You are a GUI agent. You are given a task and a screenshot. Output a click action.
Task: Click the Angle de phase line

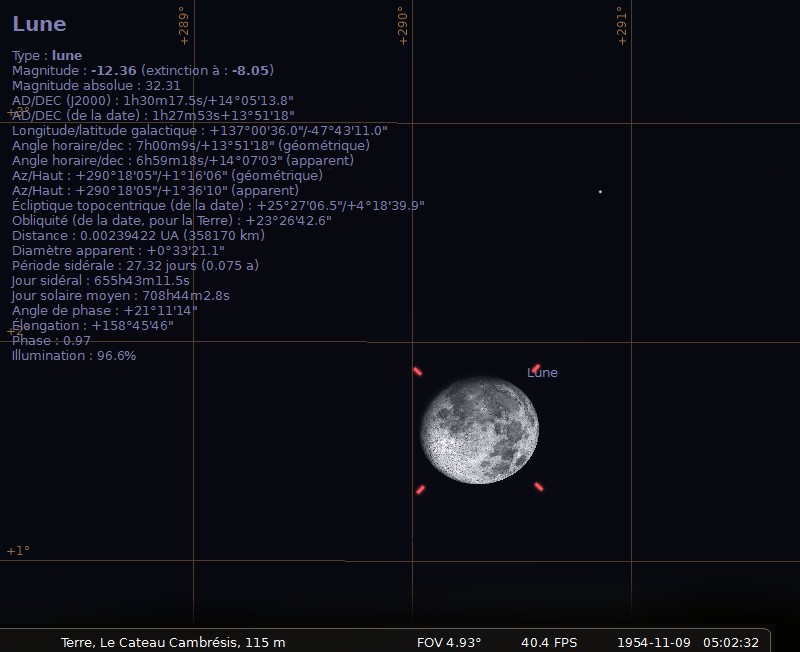click(105, 310)
